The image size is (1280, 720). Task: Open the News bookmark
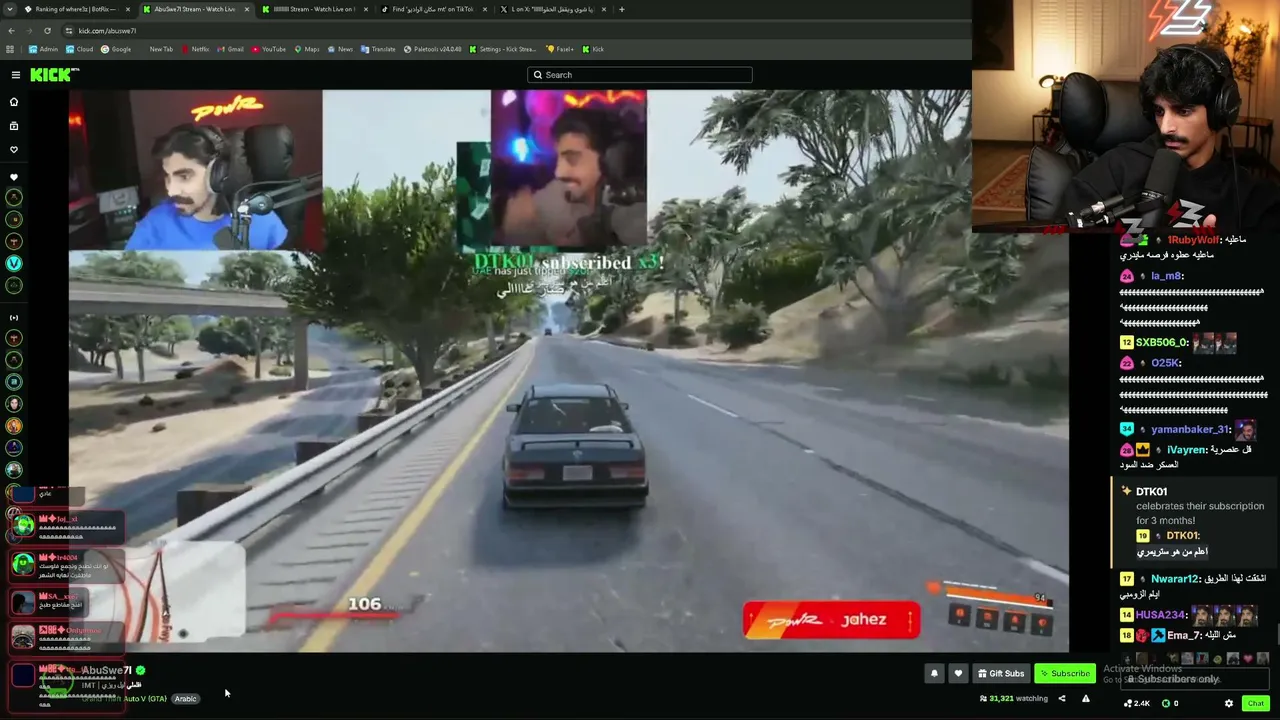click(x=340, y=49)
